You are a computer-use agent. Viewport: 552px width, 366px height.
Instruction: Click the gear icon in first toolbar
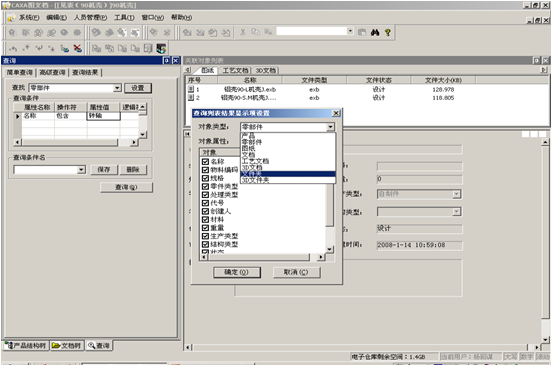77,32
